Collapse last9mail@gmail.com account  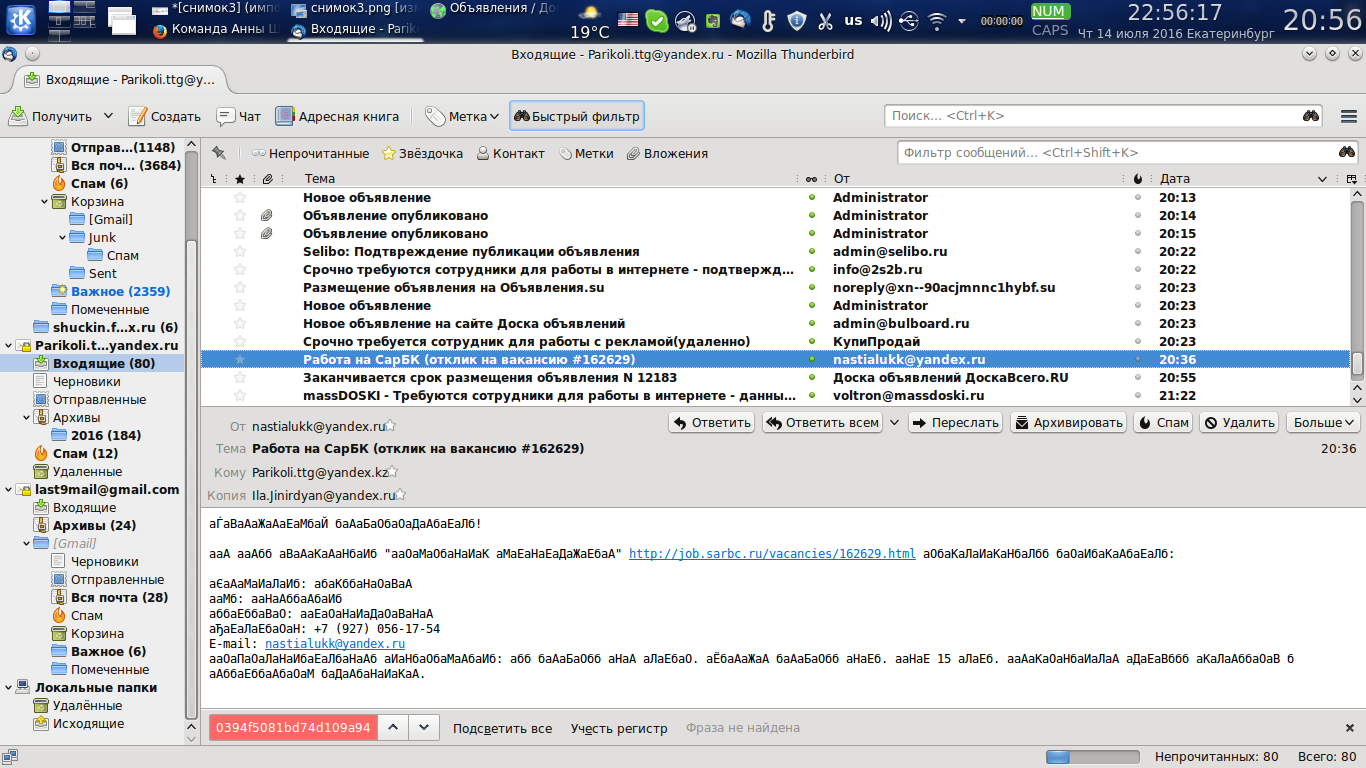(x=8, y=489)
